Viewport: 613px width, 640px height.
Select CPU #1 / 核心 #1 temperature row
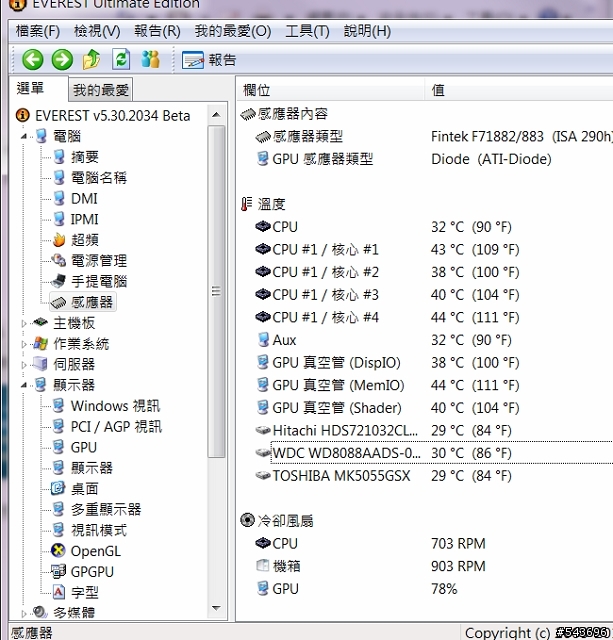click(433, 249)
